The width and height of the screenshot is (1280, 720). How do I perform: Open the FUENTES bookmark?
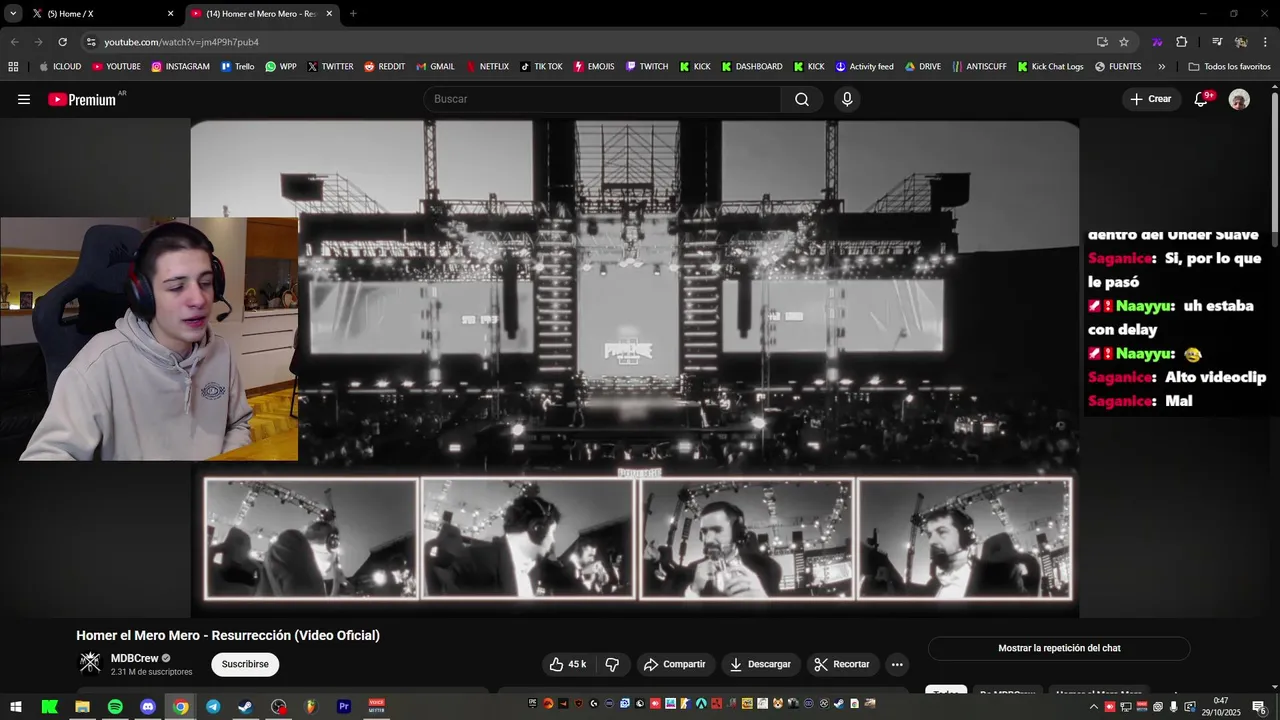[x=1118, y=67]
